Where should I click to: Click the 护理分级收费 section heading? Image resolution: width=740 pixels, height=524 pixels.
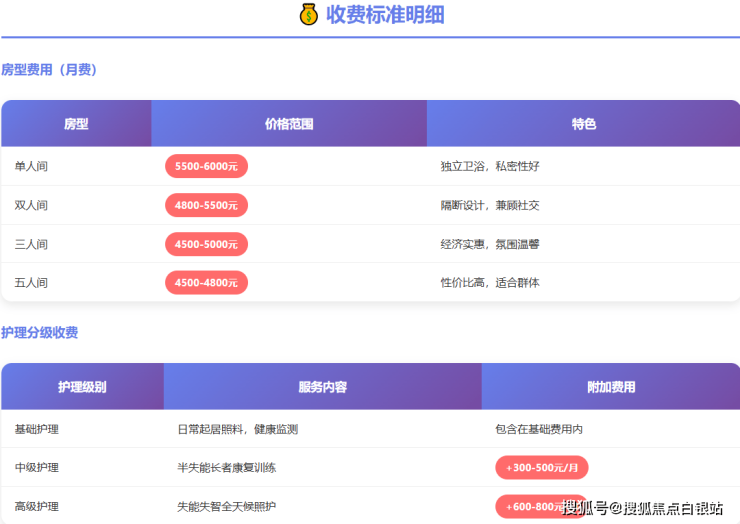coord(39,333)
